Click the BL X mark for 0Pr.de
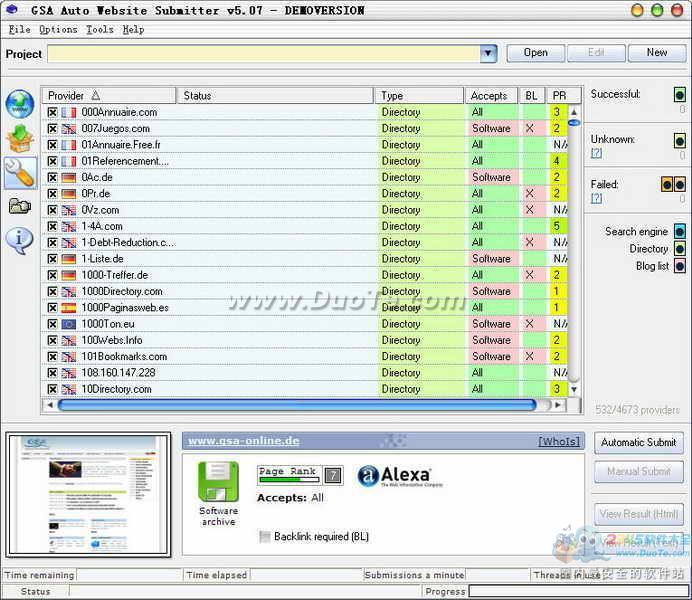 [x=530, y=194]
